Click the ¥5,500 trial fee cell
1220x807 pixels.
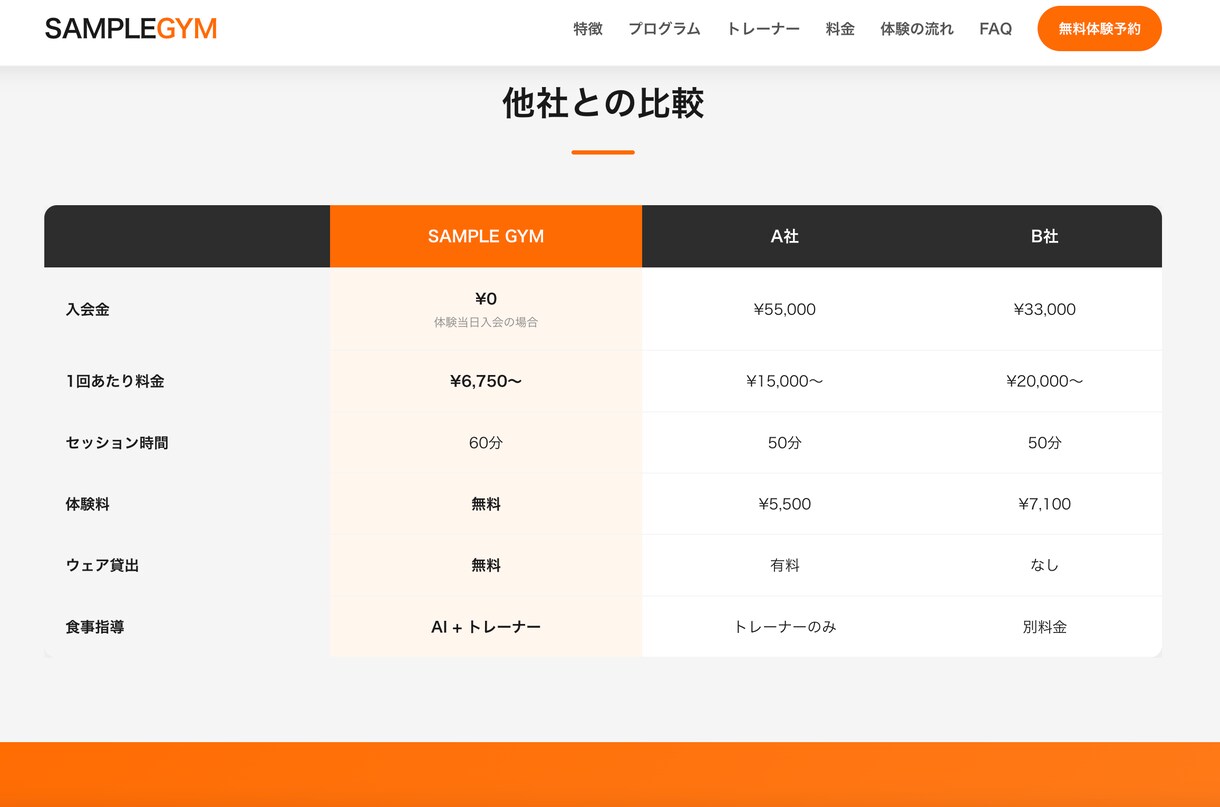785,504
